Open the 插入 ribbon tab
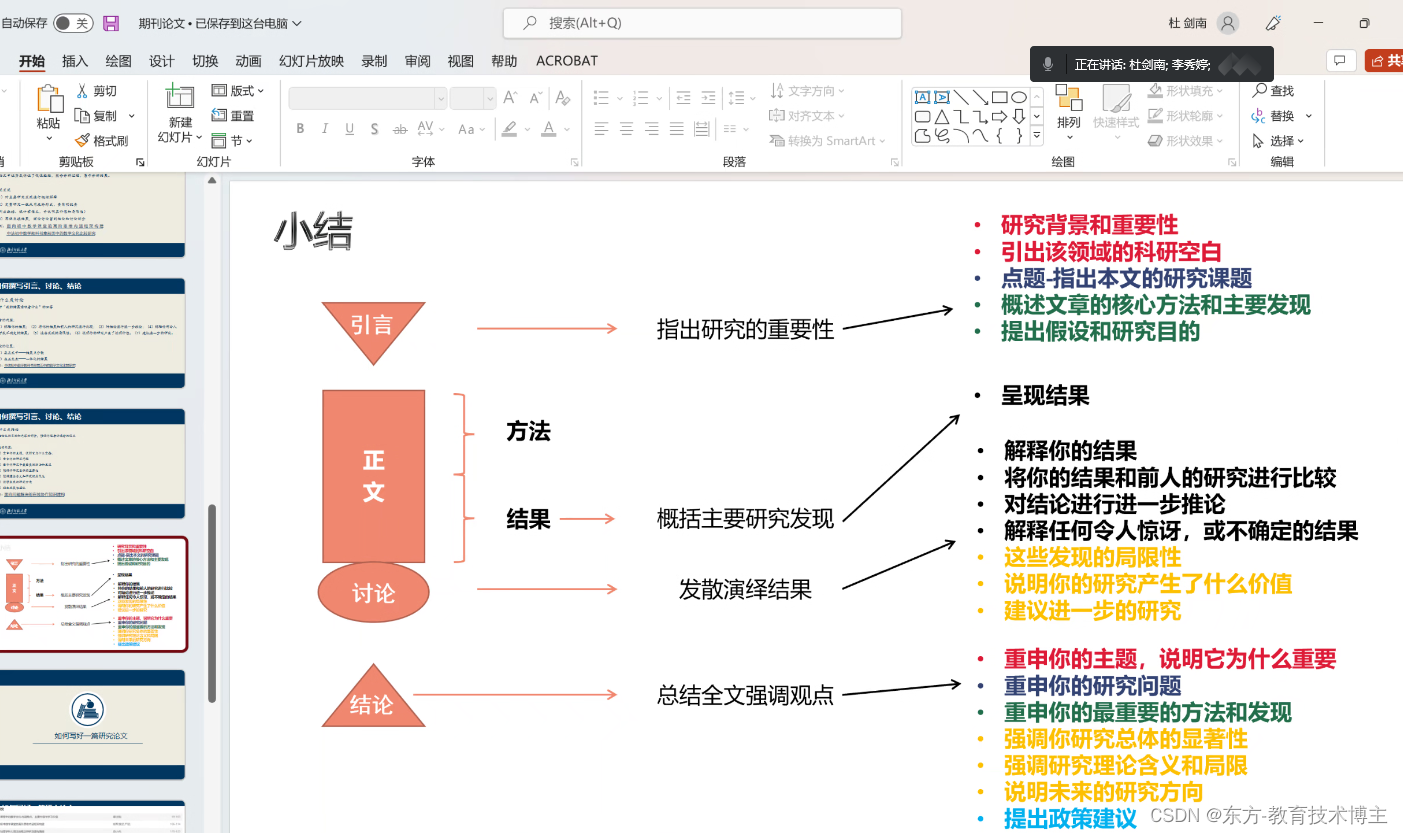 [75, 61]
